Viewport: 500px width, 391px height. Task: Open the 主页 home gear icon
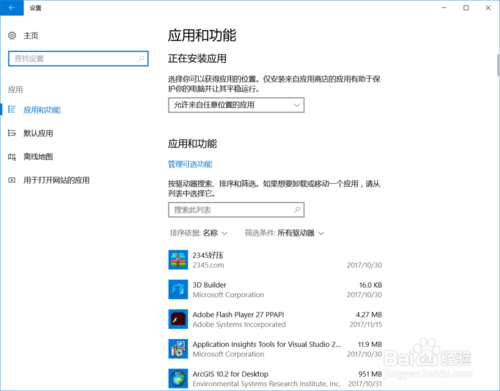(x=12, y=35)
